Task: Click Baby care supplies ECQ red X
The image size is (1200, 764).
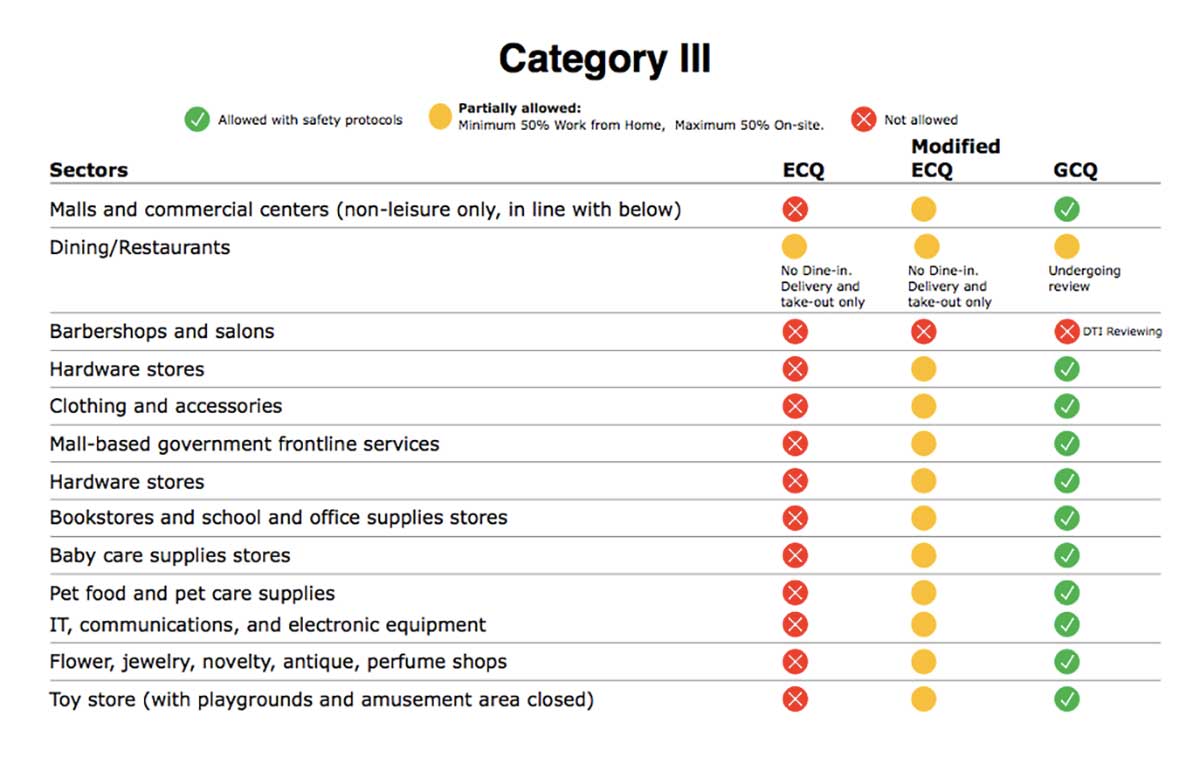Action: coord(795,556)
